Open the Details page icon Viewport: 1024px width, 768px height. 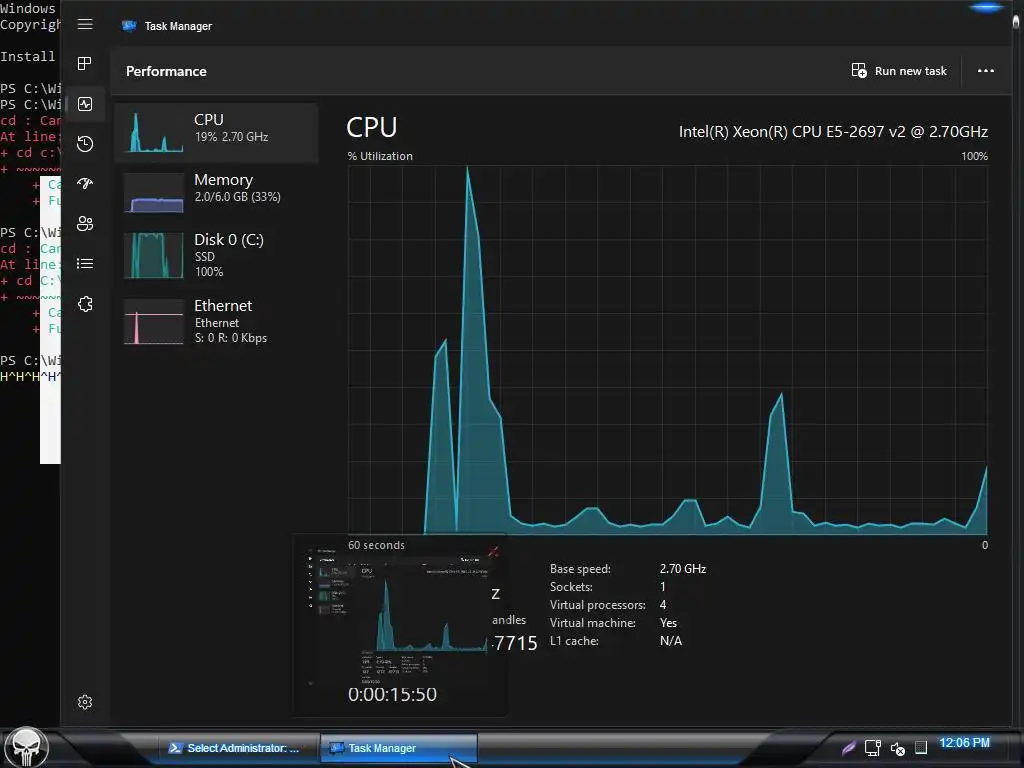click(x=85, y=264)
